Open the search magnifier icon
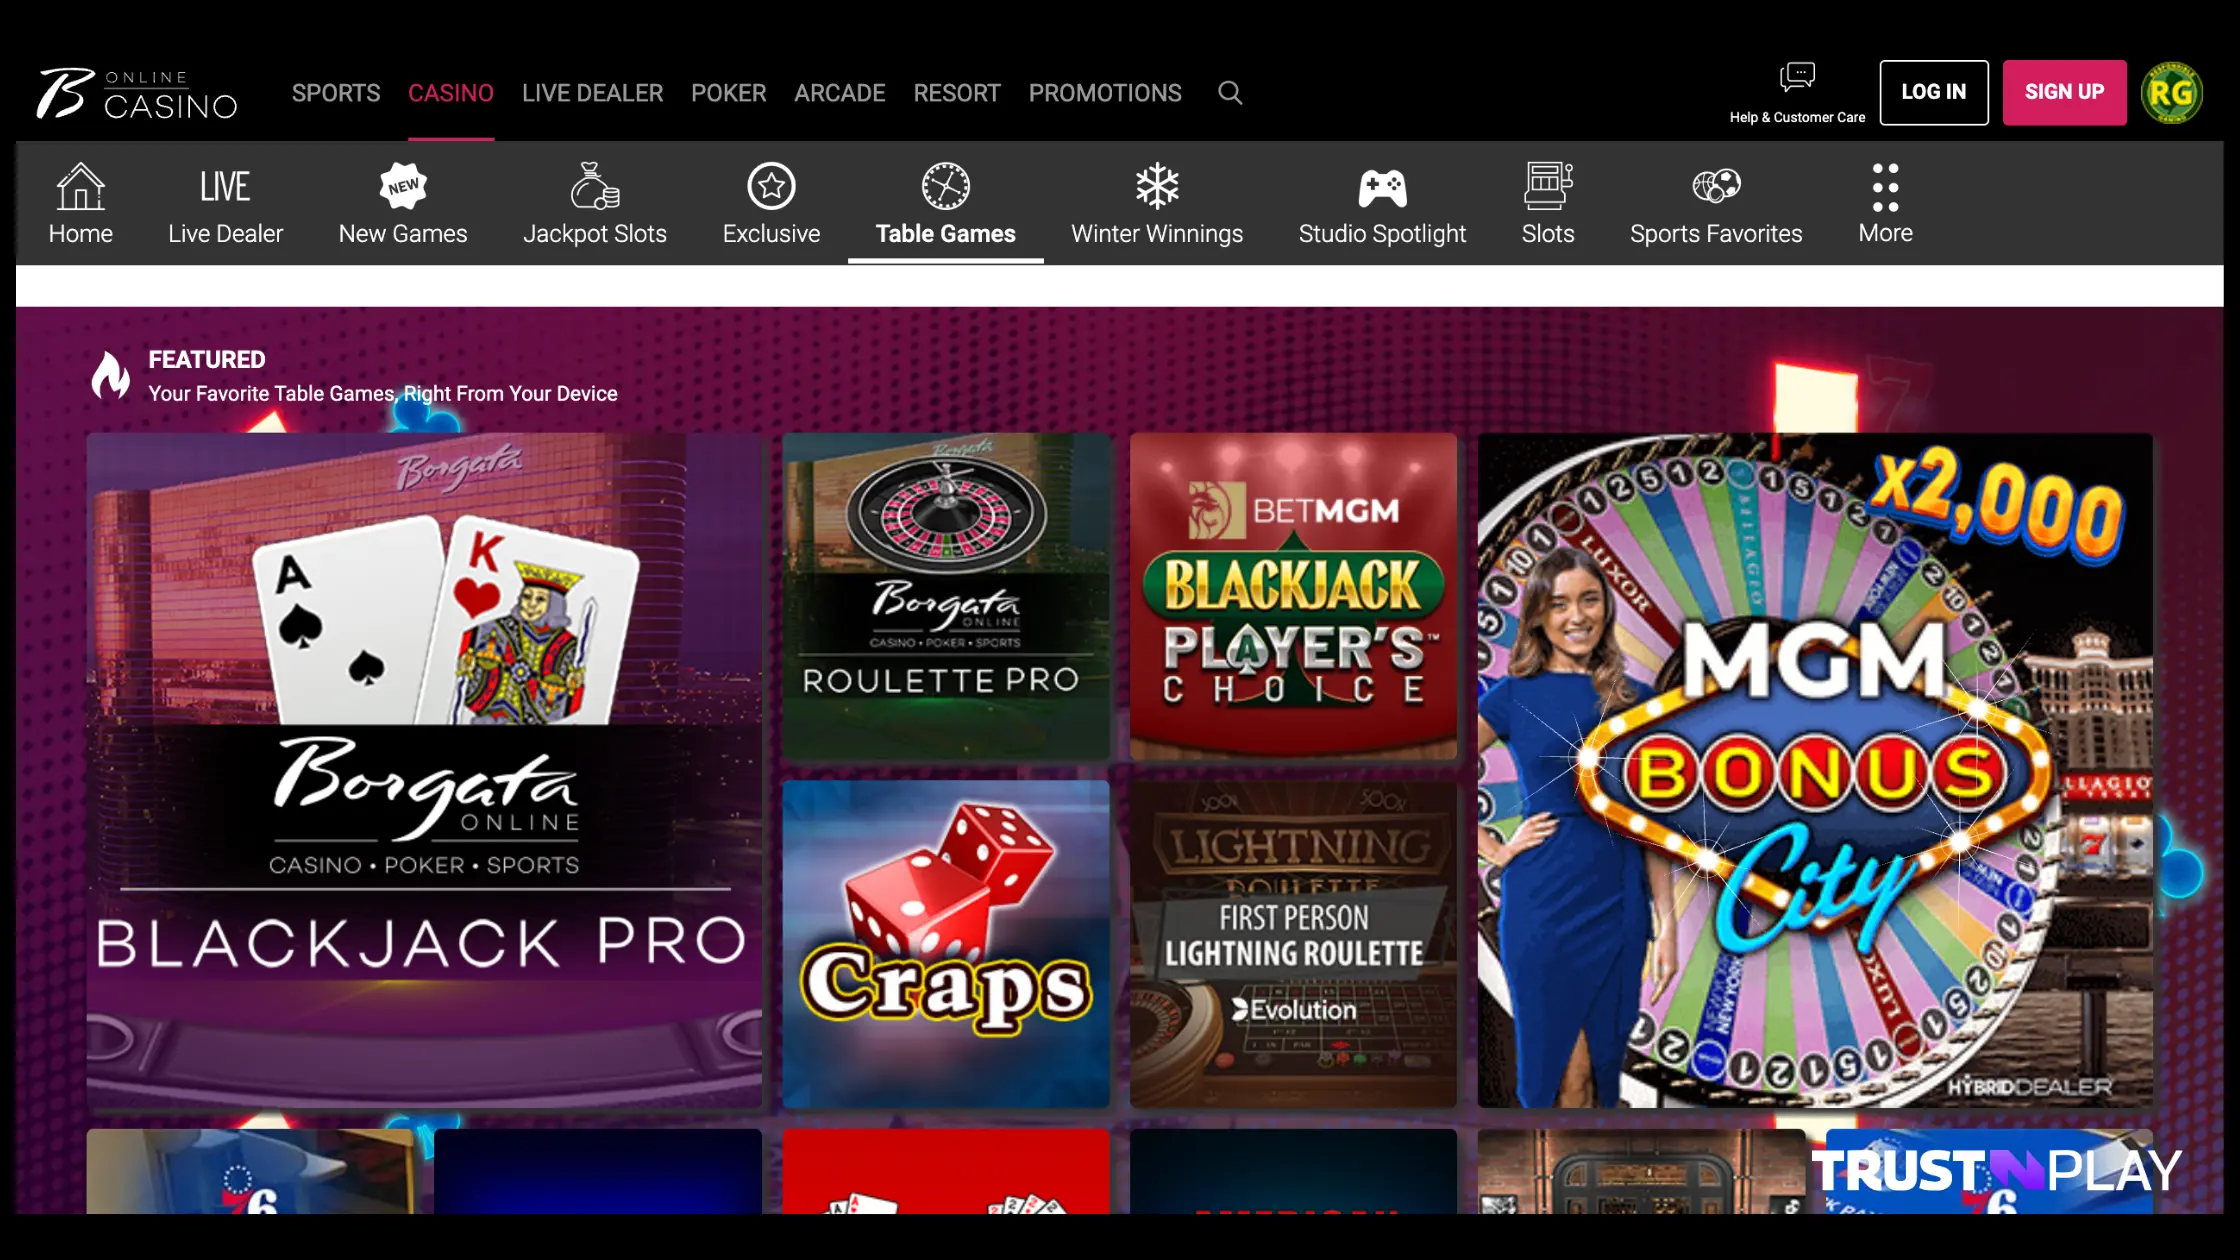The image size is (2240, 1260). (x=1230, y=93)
